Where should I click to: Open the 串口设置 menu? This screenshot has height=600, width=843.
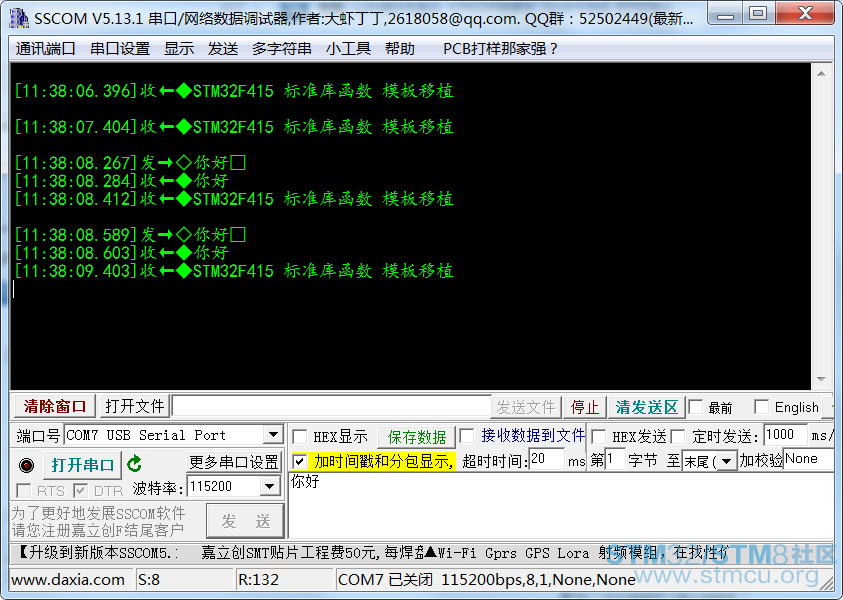(120, 49)
